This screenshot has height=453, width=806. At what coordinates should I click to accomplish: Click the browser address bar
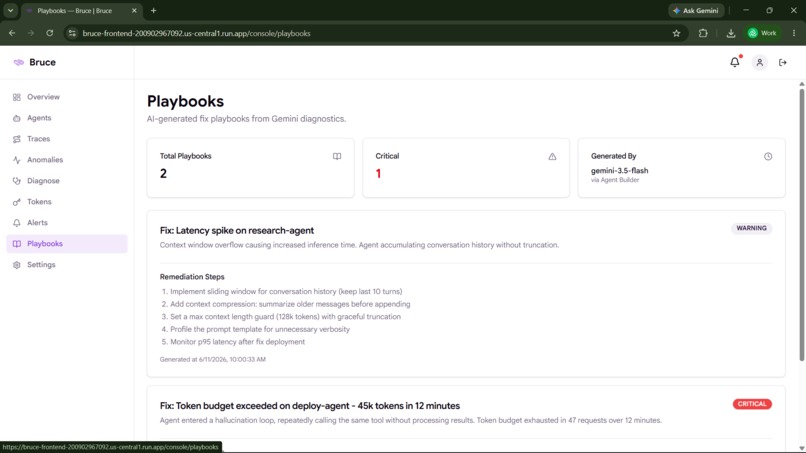pyautogui.click(x=375, y=33)
